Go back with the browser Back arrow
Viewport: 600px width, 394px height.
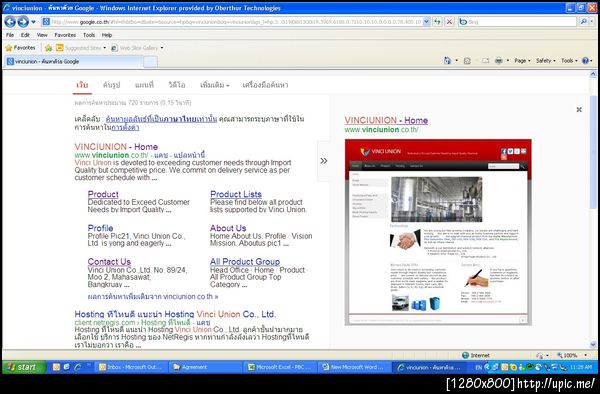pyautogui.click(x=10, y=22)
